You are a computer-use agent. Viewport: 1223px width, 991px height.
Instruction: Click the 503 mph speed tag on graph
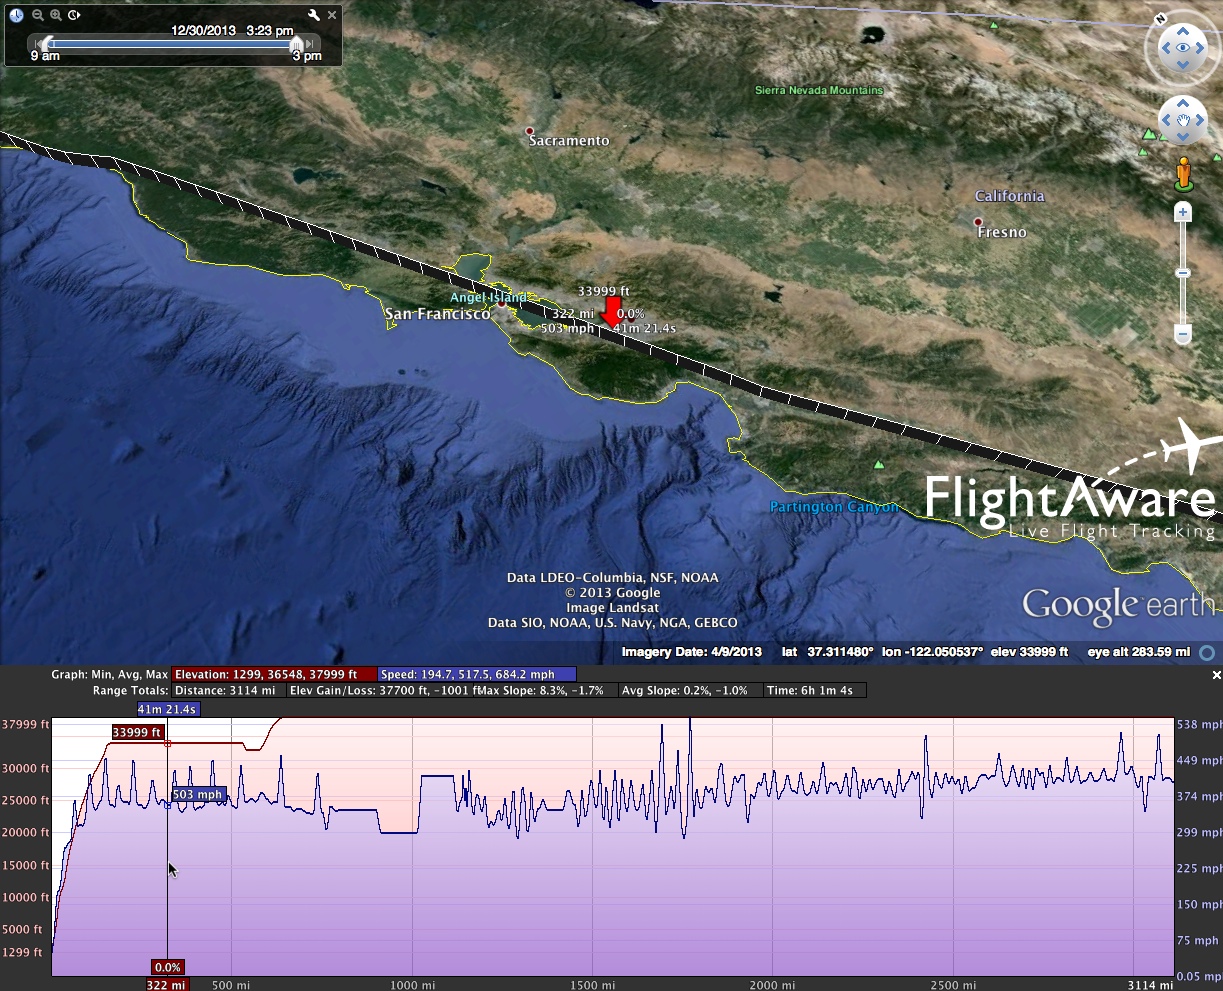[197, 795]
